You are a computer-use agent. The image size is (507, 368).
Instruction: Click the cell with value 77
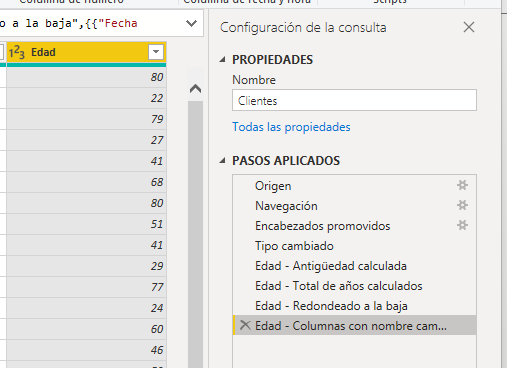[86, 287]
